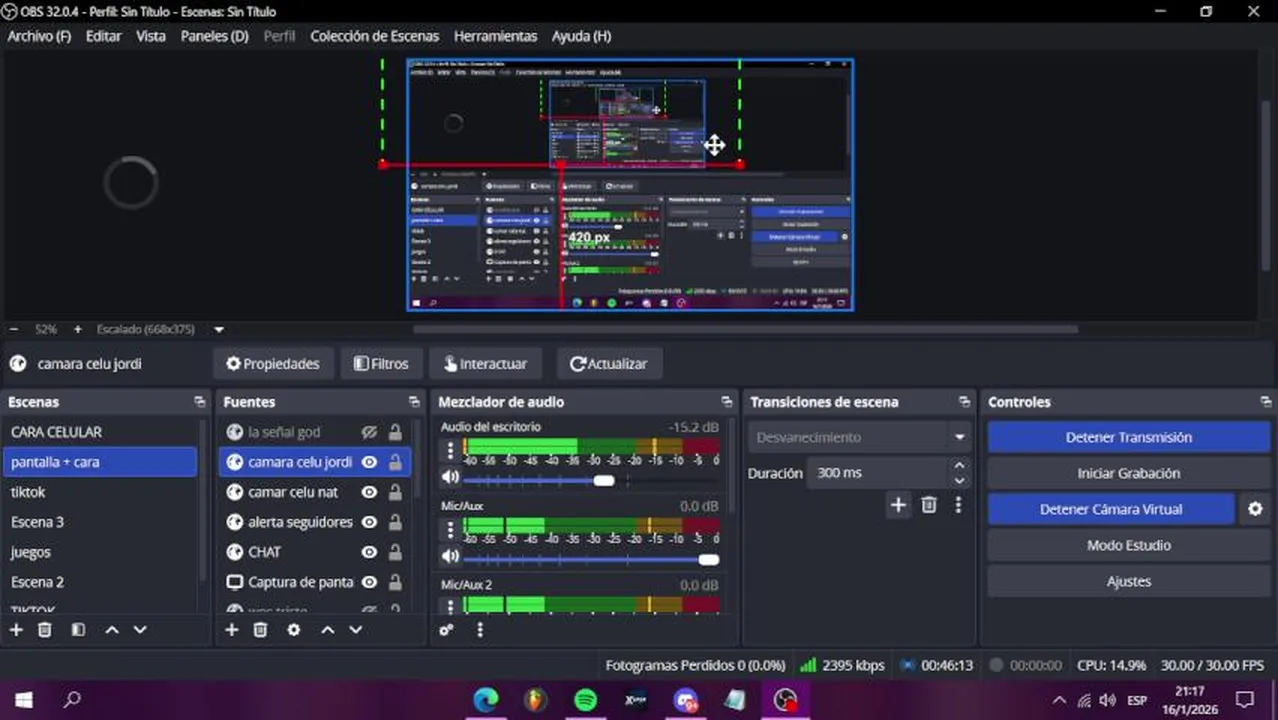1278x720 pixels.
Task: Open scene filters icon in the Escenas toolbar
Action: (x=78, y=630)
